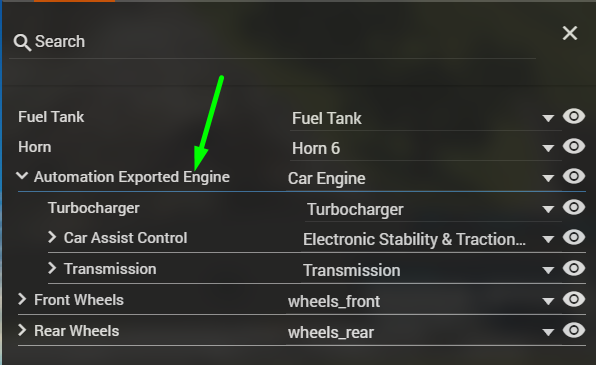Toggle Turbocharger eye icon
Screen dimensions: 596x365
point(574,207)
